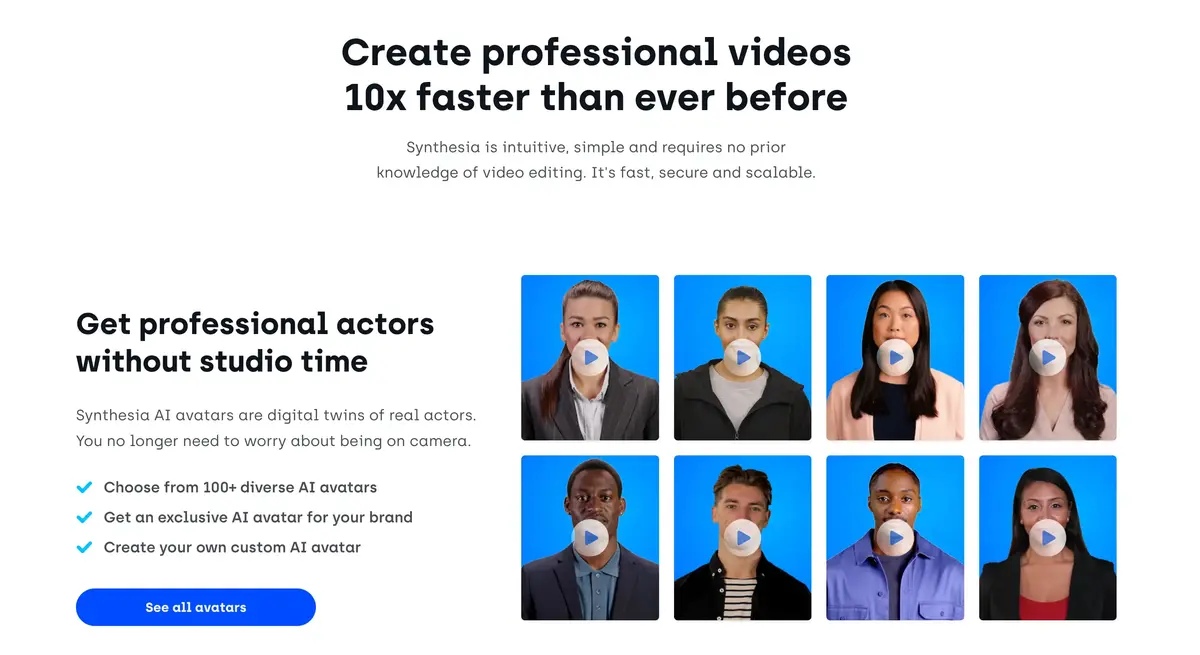
Task: Click the 'Get professional actors without studio time' heading
Action: 255,342
